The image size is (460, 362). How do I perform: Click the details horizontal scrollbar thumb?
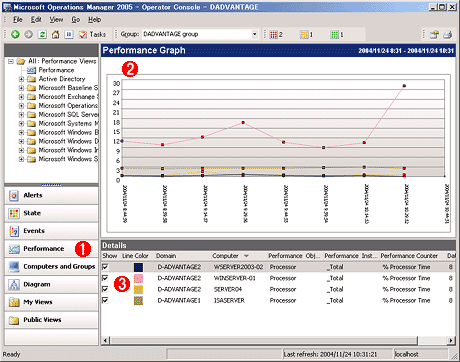(263, 340)
